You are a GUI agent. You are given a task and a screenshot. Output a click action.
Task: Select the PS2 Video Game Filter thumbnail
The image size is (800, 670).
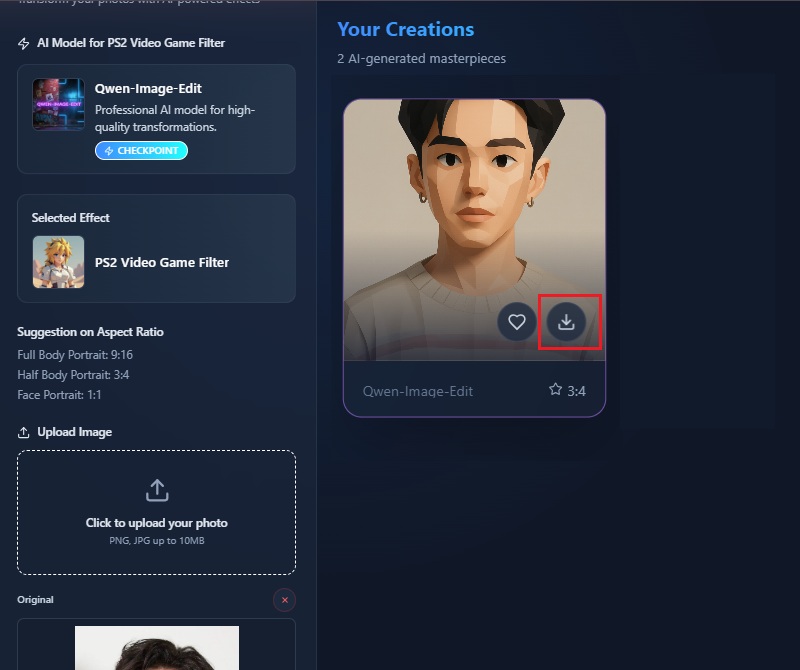58,262
